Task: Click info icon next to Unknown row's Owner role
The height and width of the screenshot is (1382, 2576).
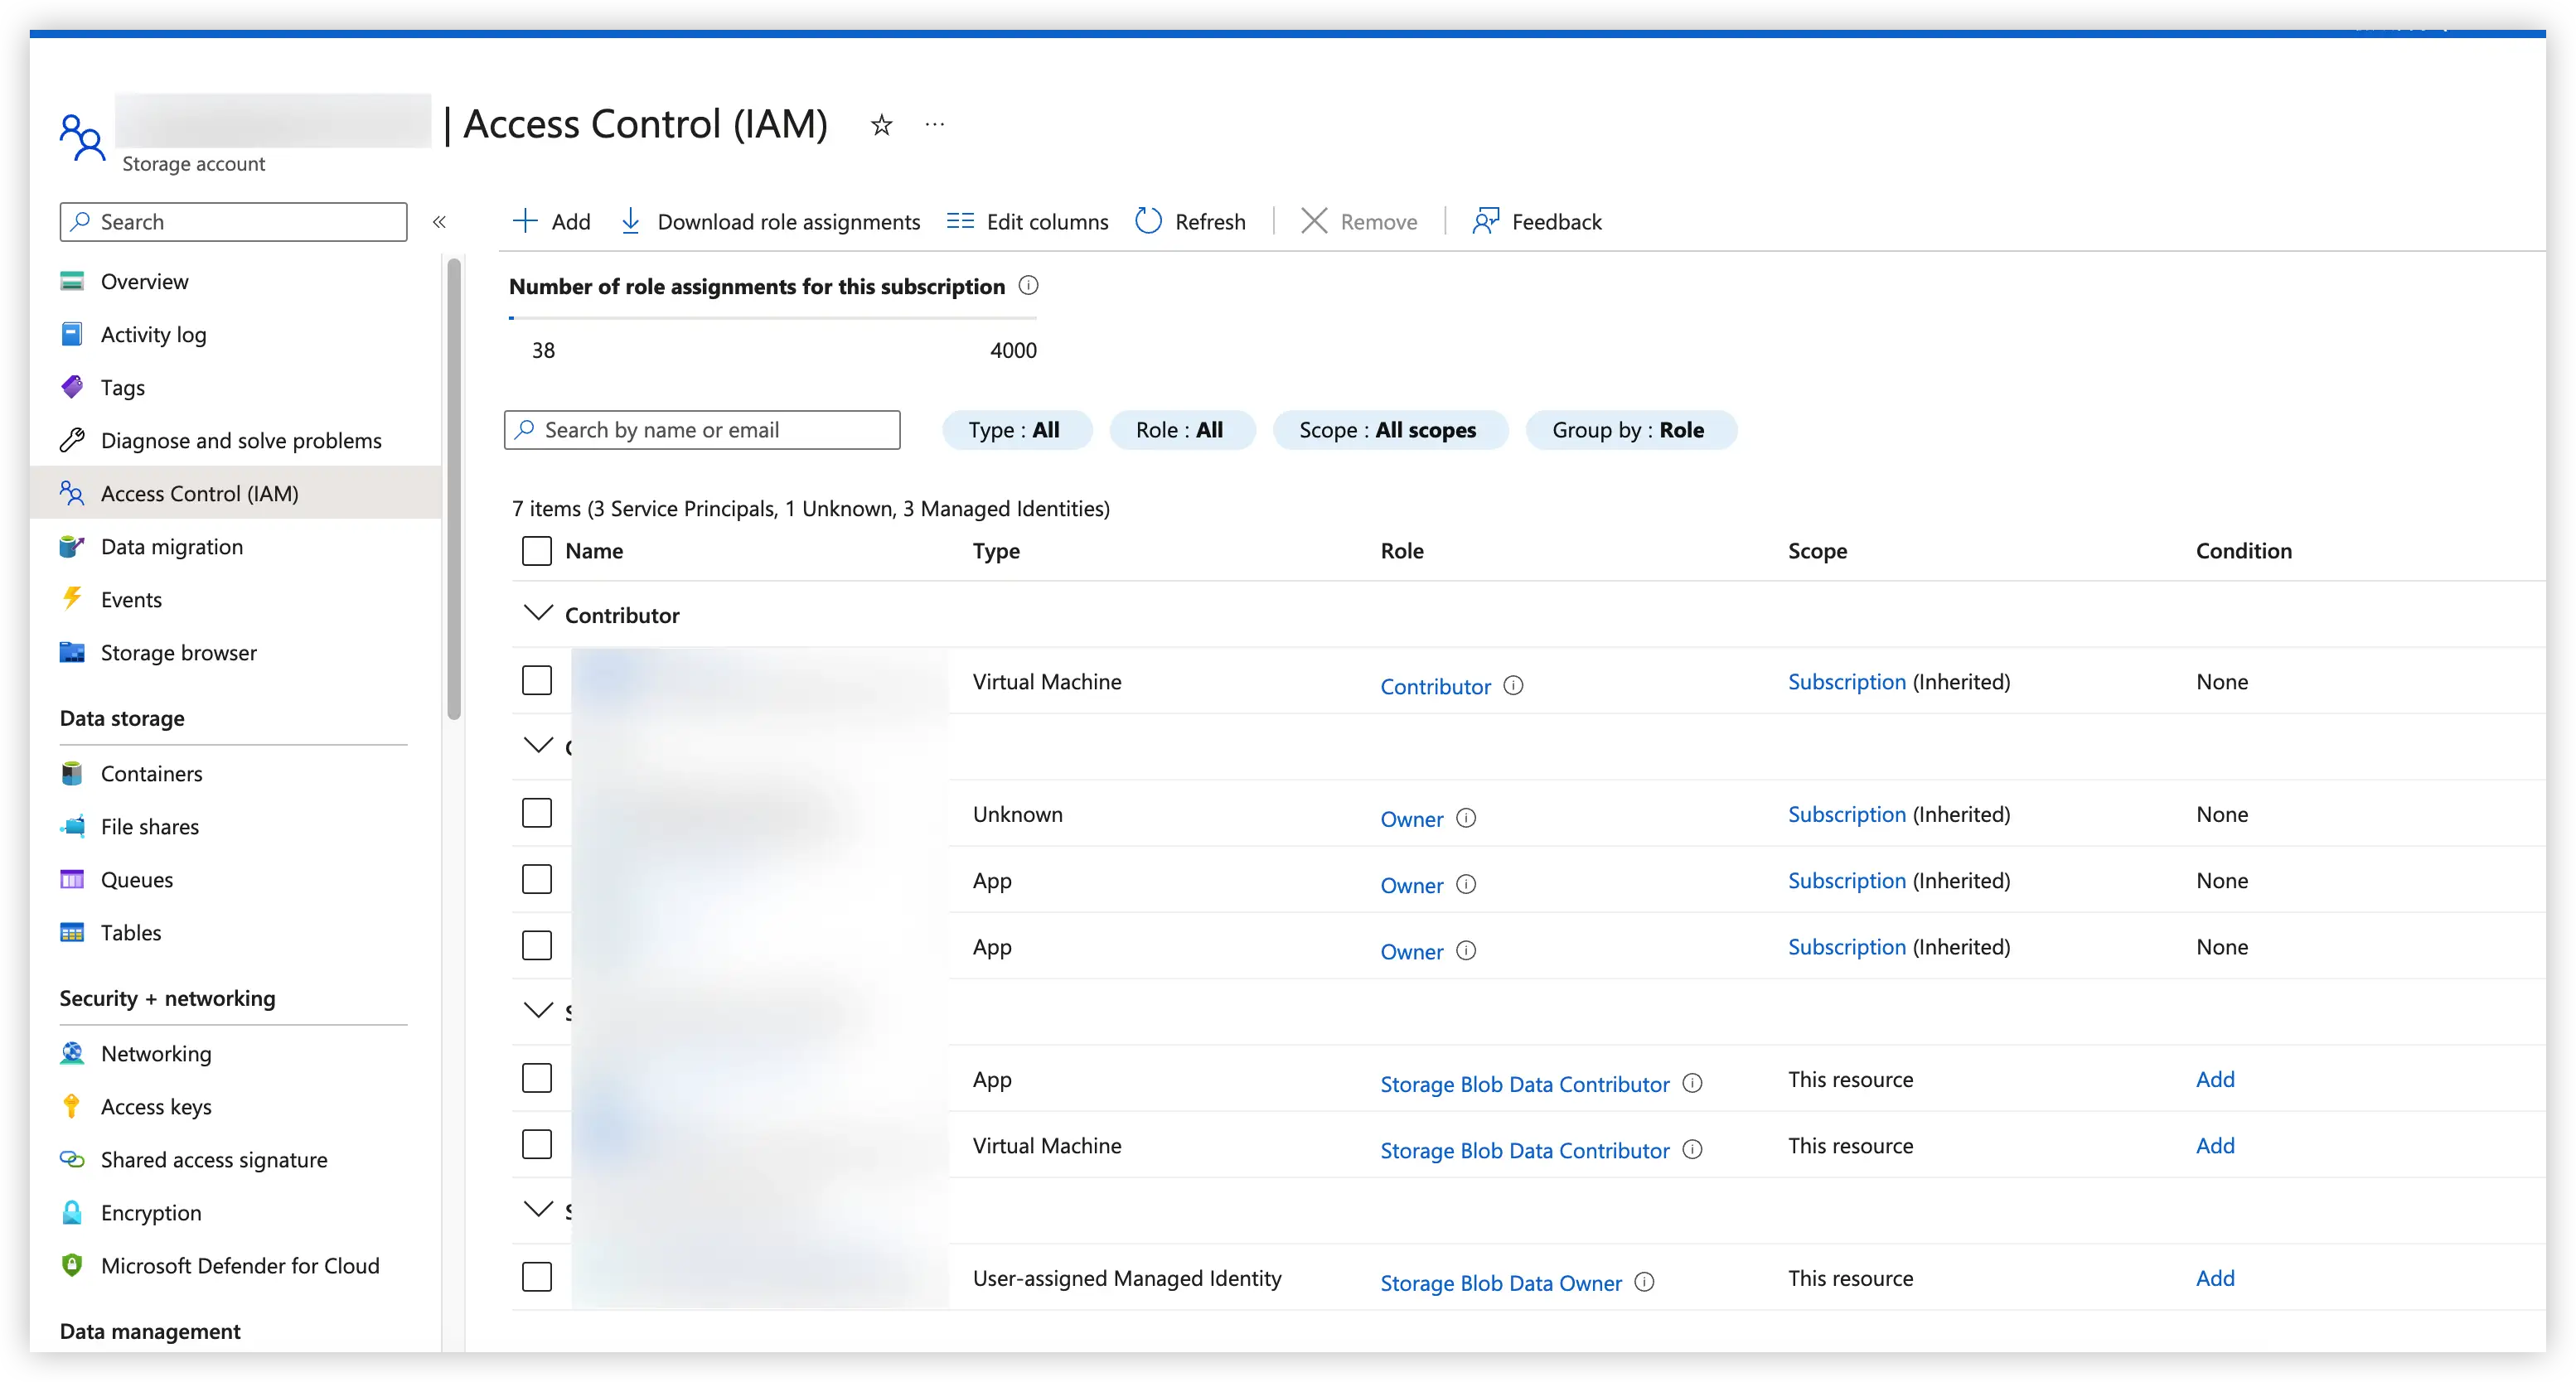Action: [1466, 818]
